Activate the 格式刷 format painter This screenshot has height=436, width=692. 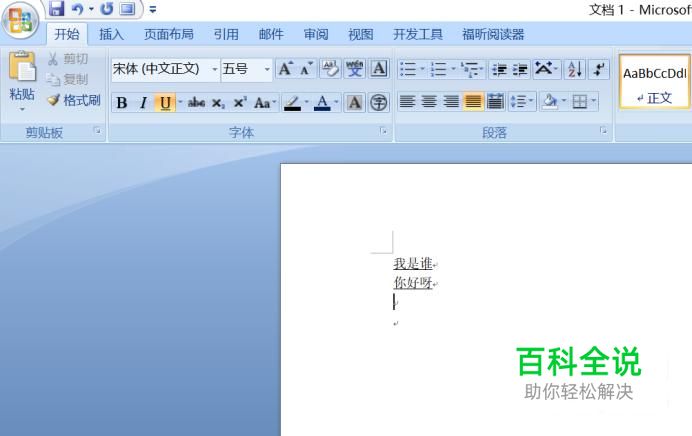(74, 100)
